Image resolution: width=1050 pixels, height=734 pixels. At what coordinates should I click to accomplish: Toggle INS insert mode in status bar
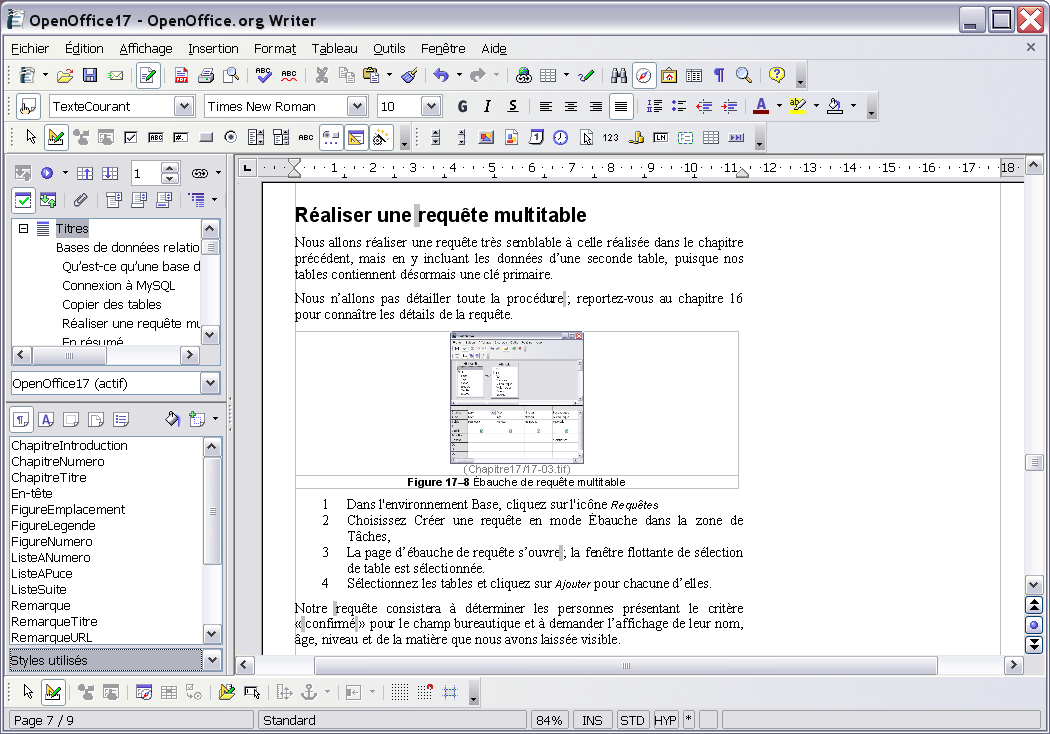coord(592,721)
